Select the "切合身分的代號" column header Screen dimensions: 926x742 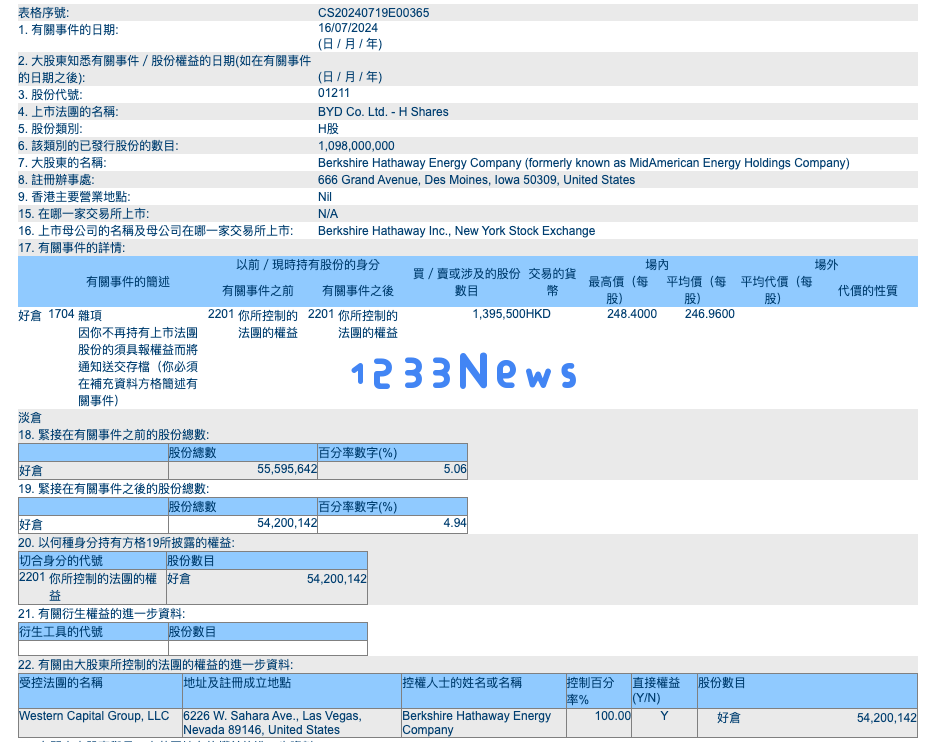click(61, 561)
